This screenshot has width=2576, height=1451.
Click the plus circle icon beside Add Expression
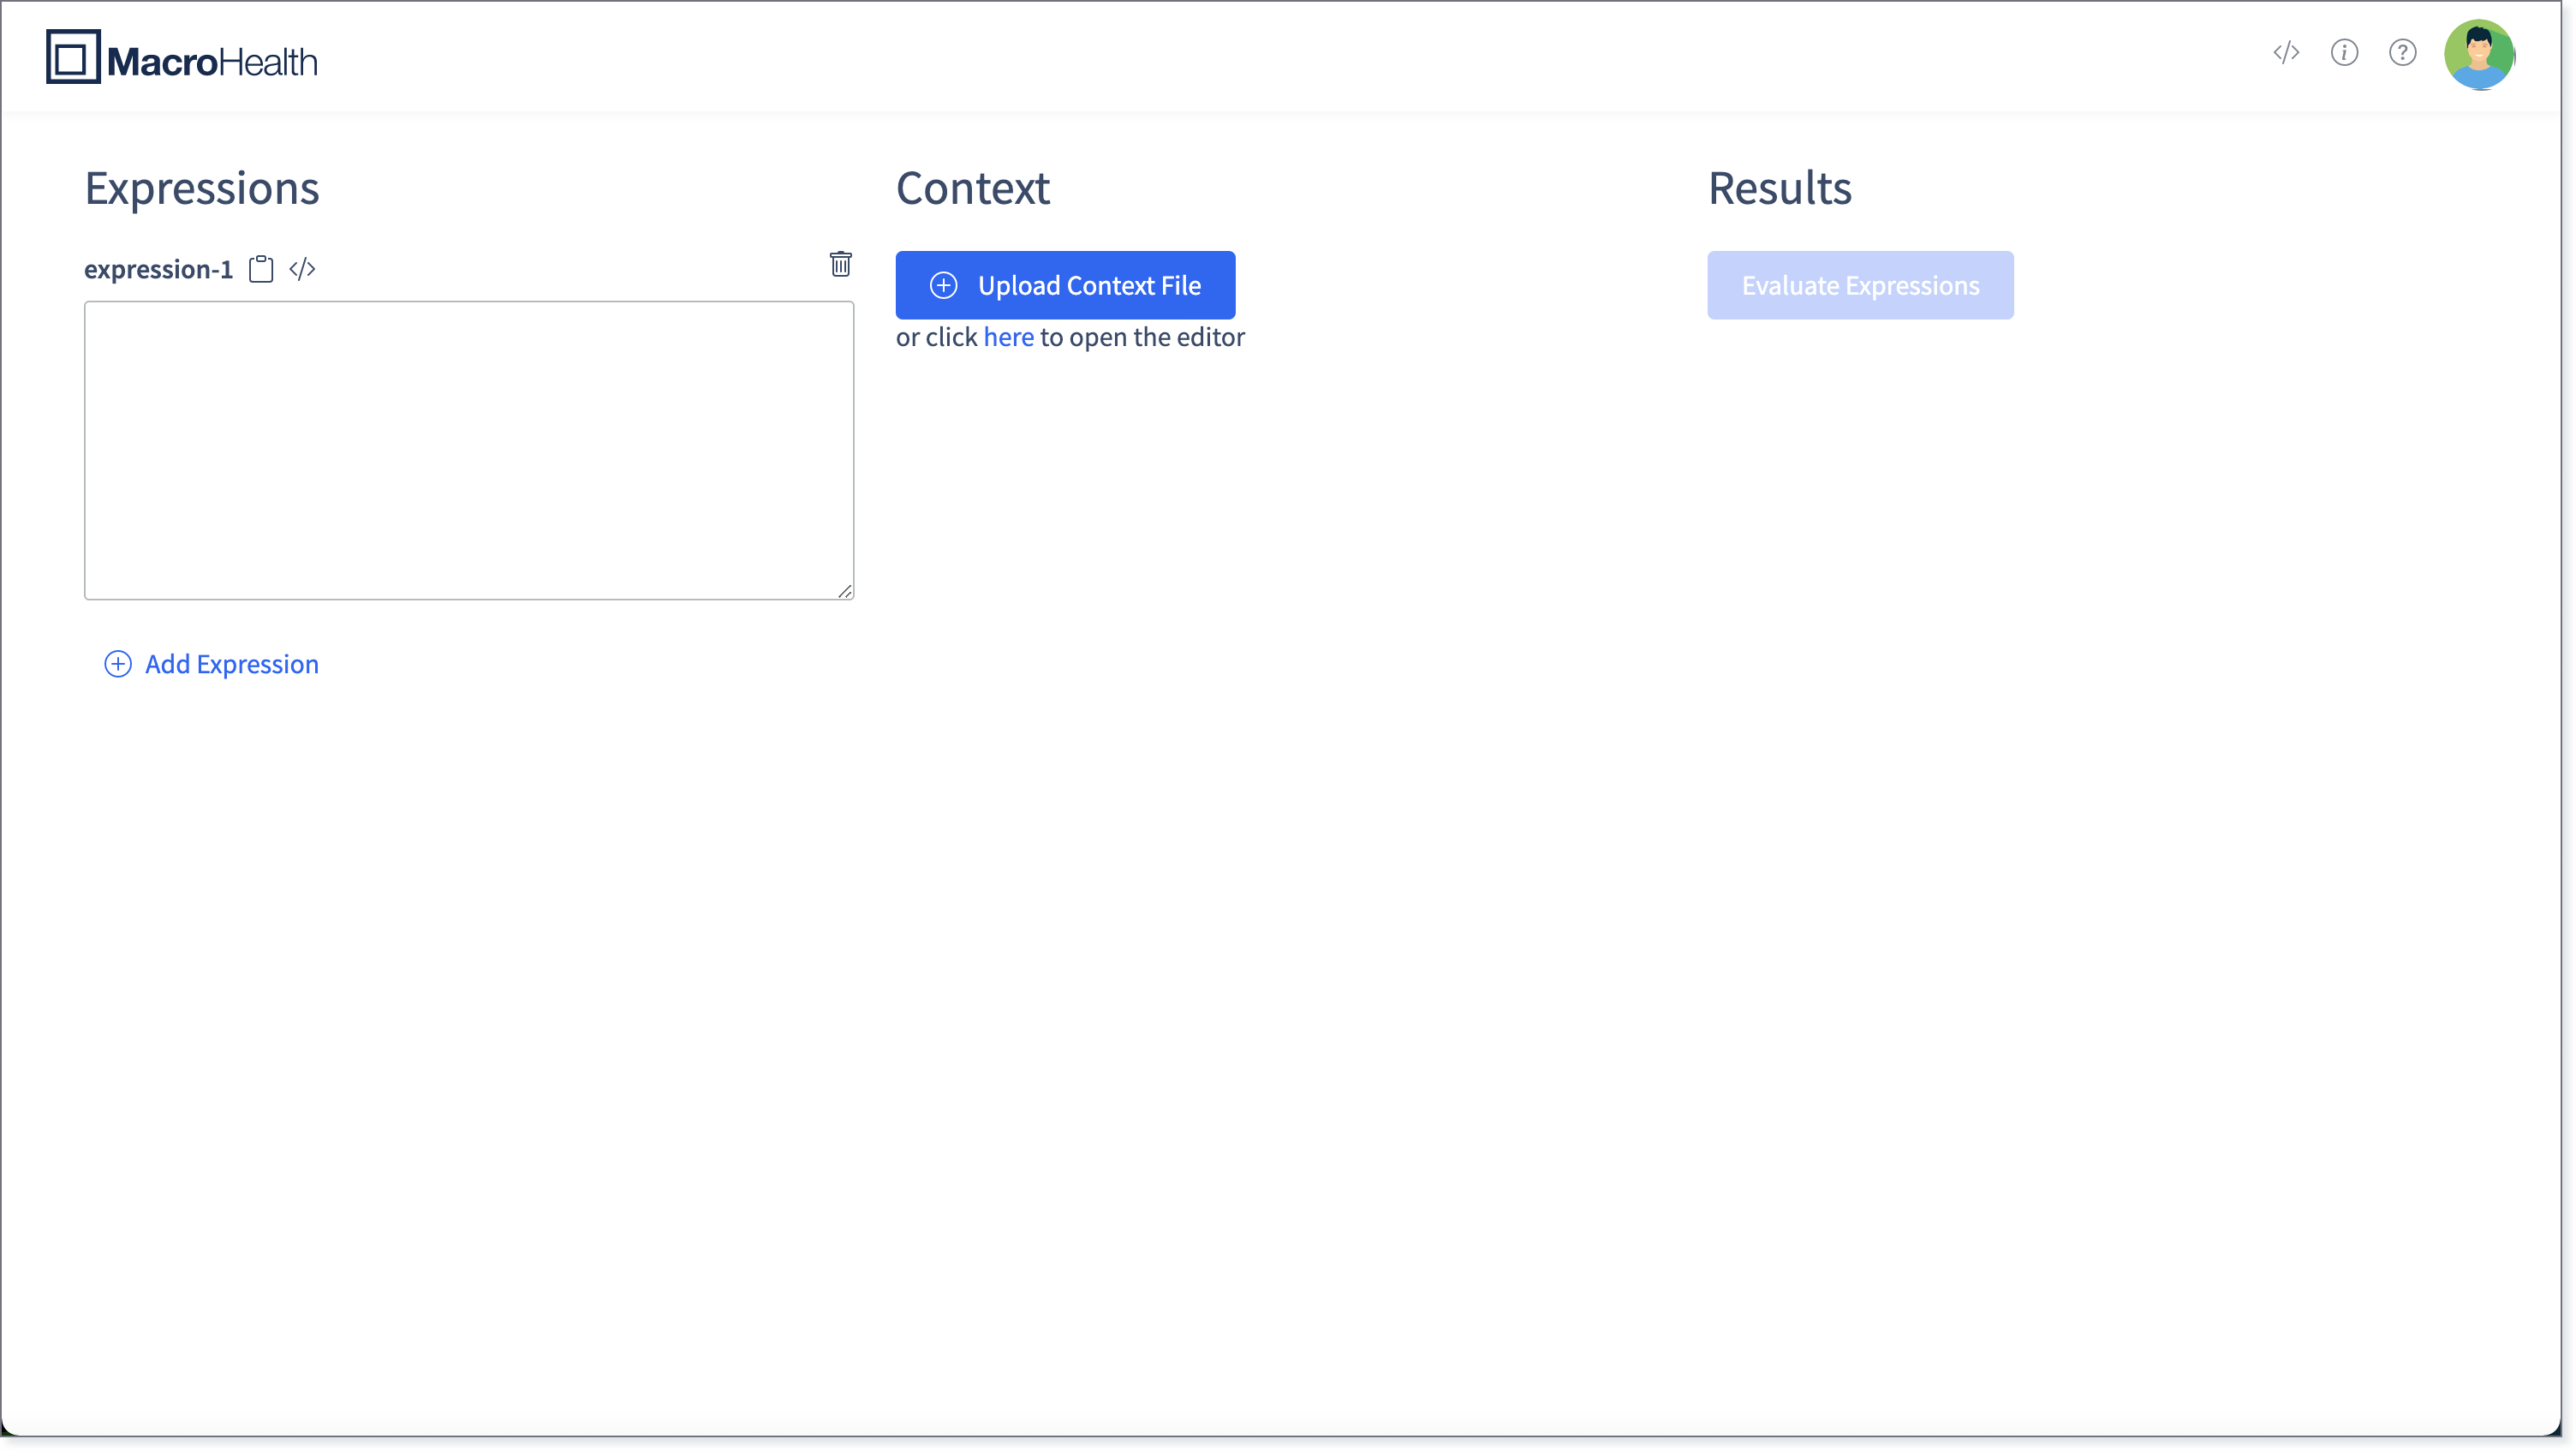(118, 664)
